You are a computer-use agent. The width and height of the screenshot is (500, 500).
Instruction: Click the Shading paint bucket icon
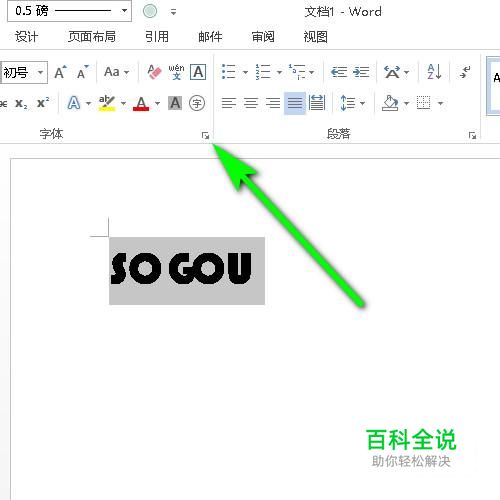[x=390, y=103]
